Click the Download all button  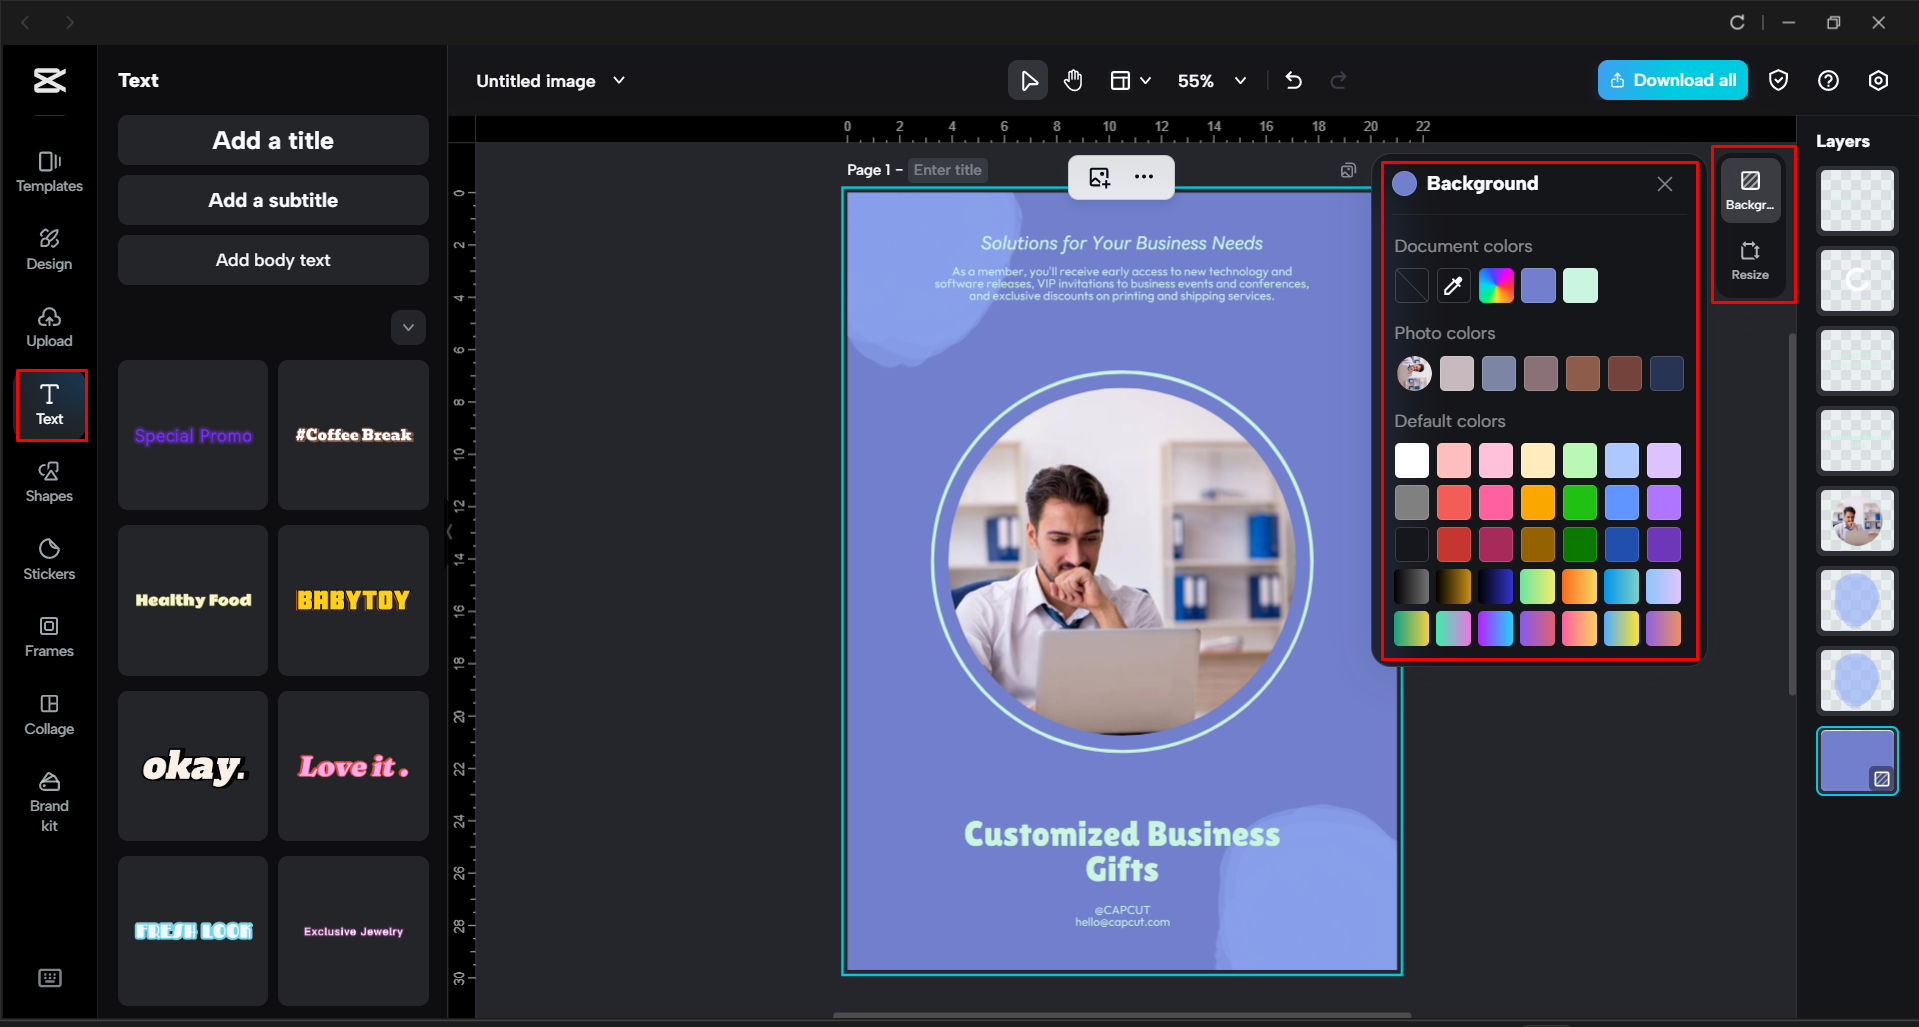tap(1672, 80)
